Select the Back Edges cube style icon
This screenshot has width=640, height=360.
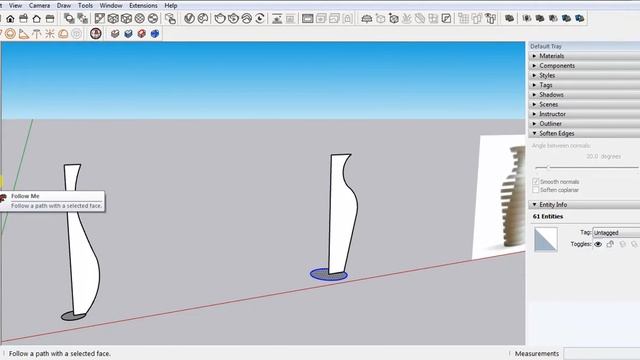click(113, 18)
